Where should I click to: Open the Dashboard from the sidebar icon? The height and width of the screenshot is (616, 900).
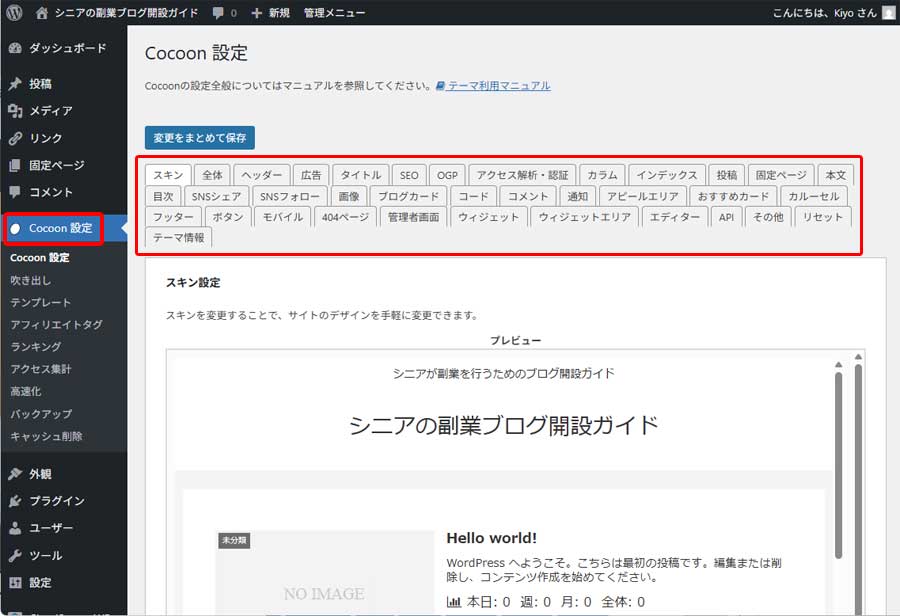pos(17,47)
